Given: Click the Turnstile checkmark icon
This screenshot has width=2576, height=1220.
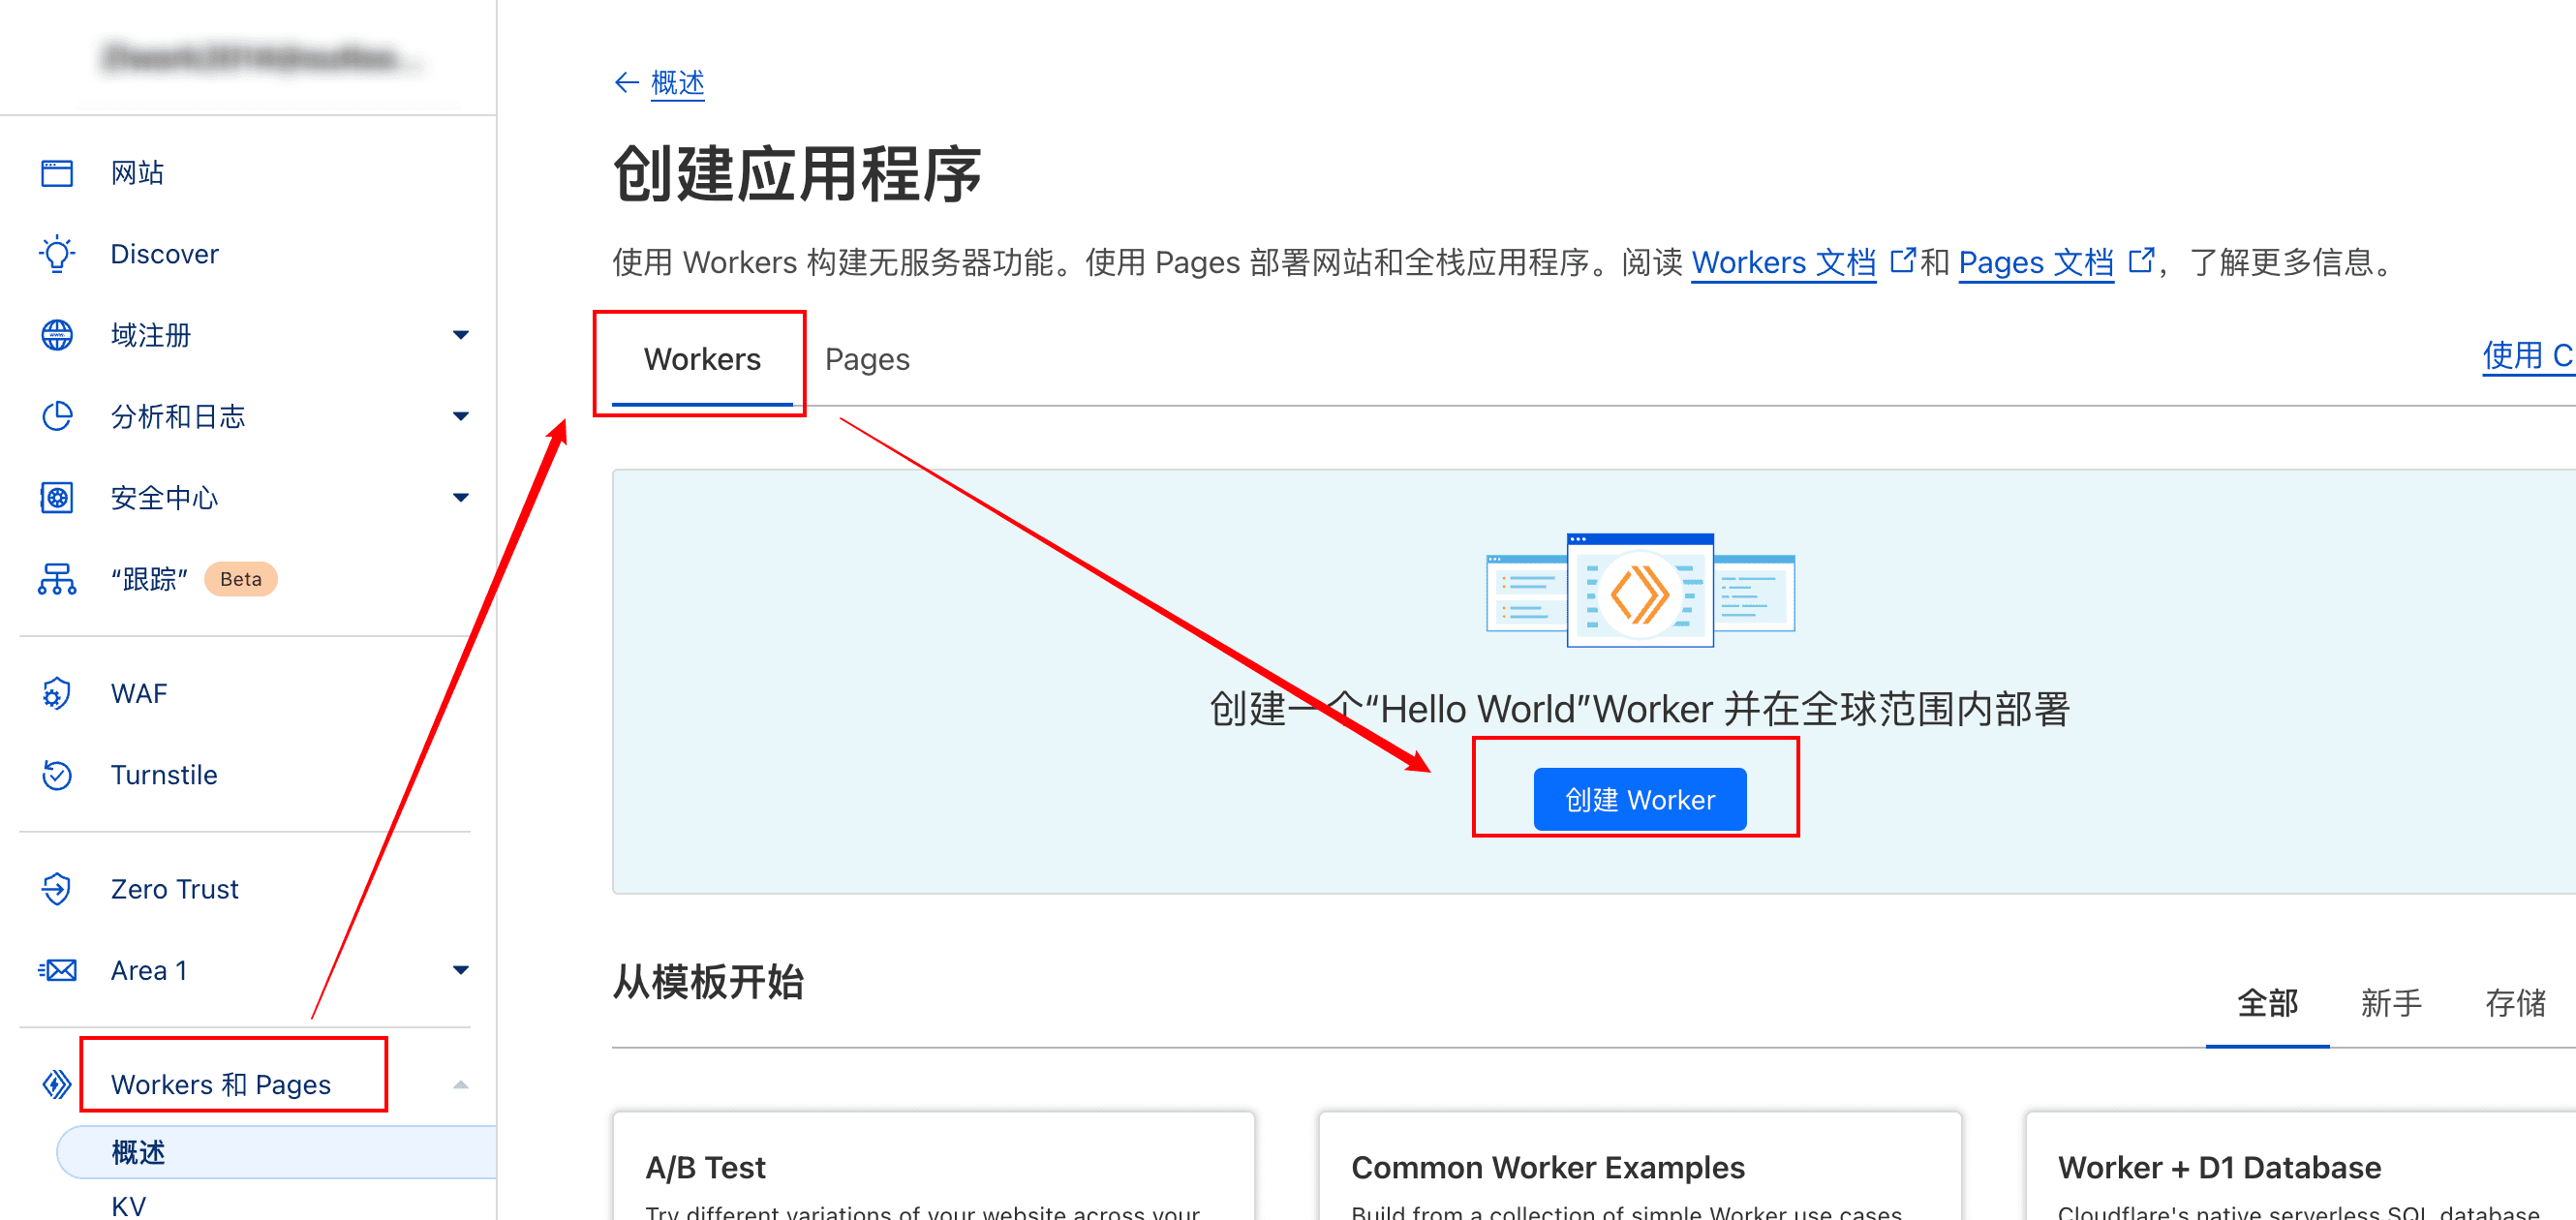Looking at the screenshot, I should click(57, 775).
